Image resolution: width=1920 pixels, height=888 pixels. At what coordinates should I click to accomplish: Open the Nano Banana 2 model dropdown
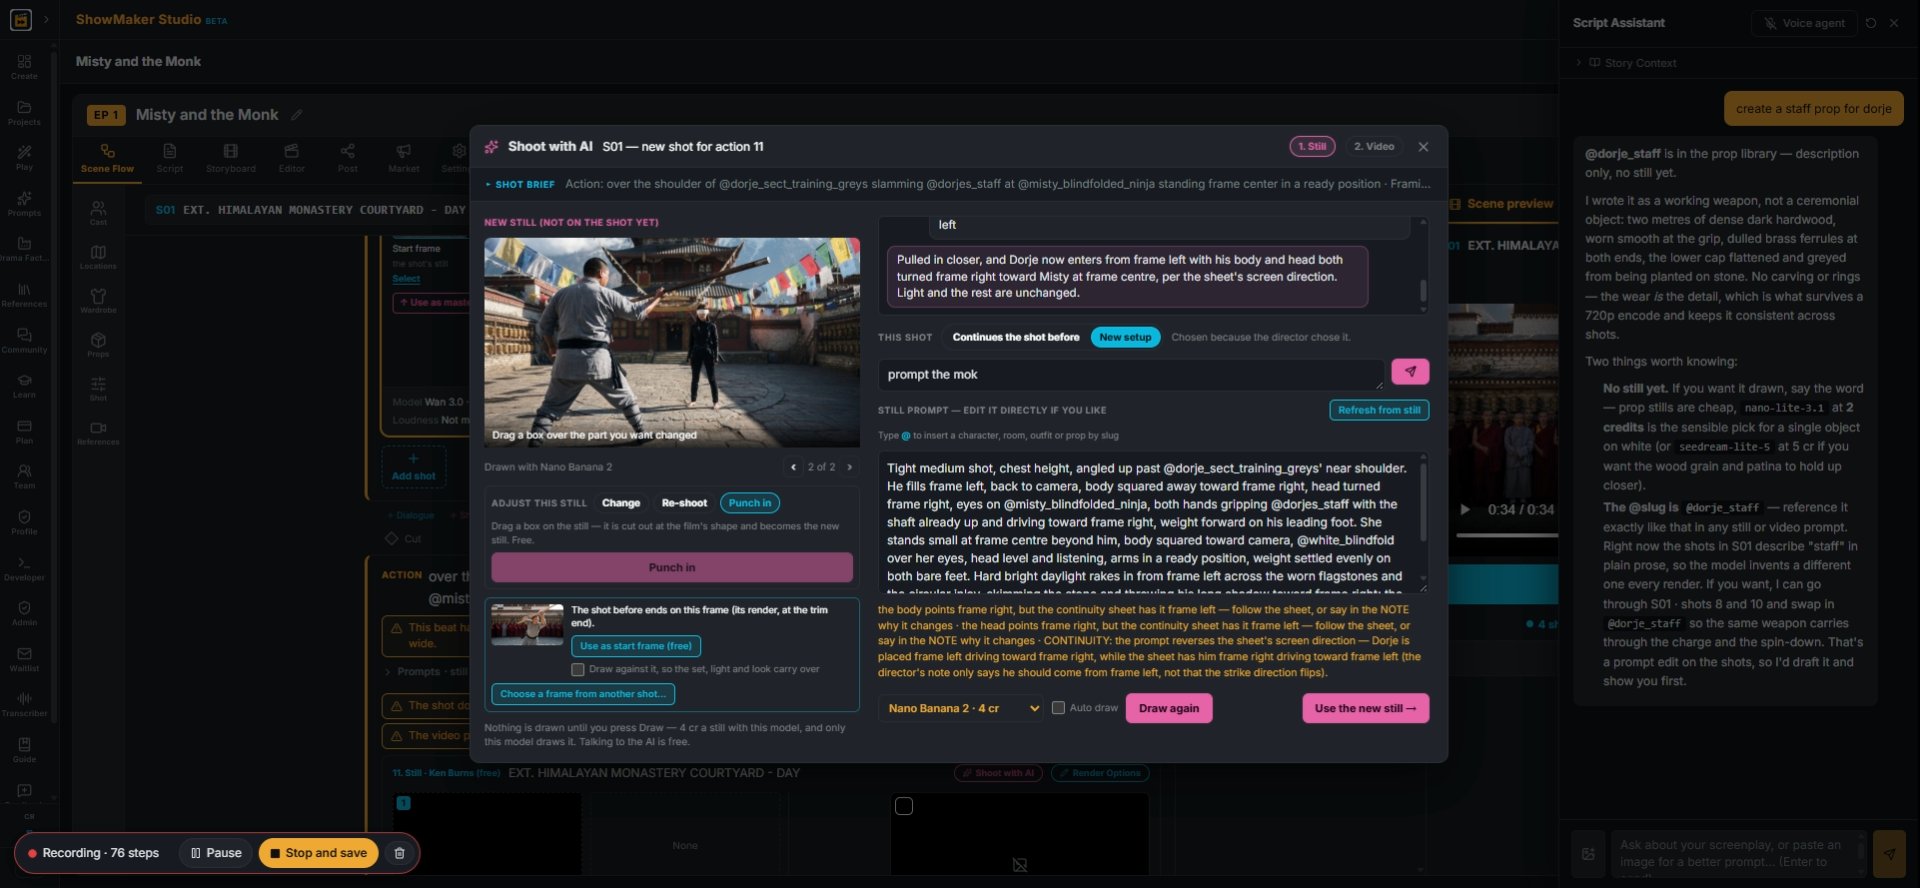962,708
